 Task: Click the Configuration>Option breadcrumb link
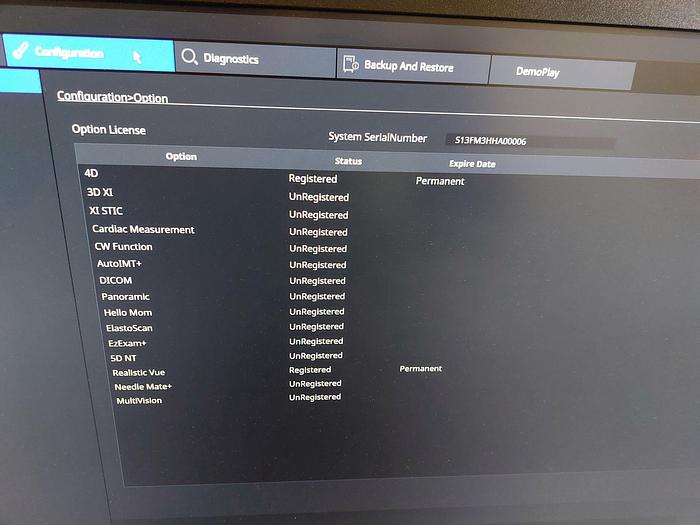(x=112, y=98)
